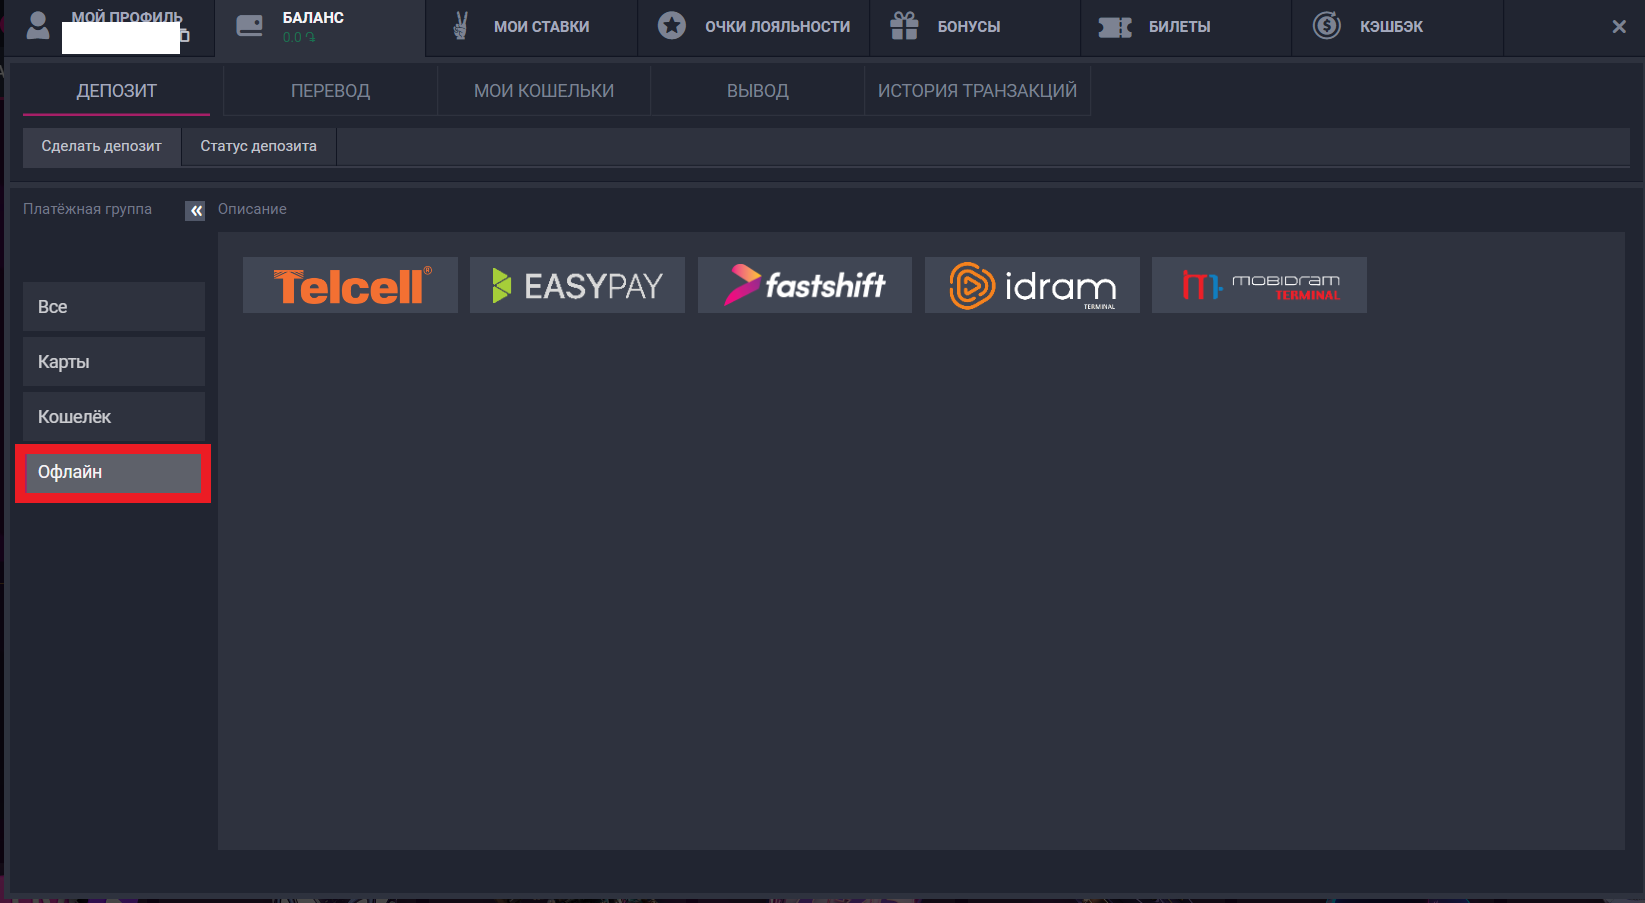The height and width of the screenshot is (903, 1645).
Task: Click the loyalty points star icon
Action: (x=672, y=25)
